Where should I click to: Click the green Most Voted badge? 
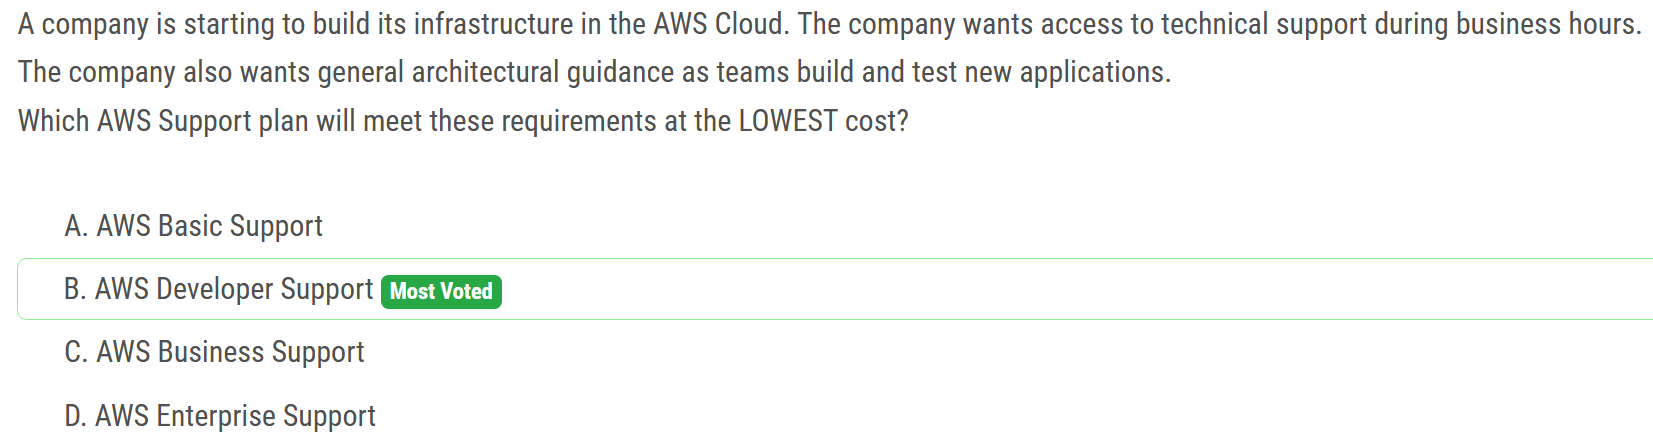tap(441, 291)
